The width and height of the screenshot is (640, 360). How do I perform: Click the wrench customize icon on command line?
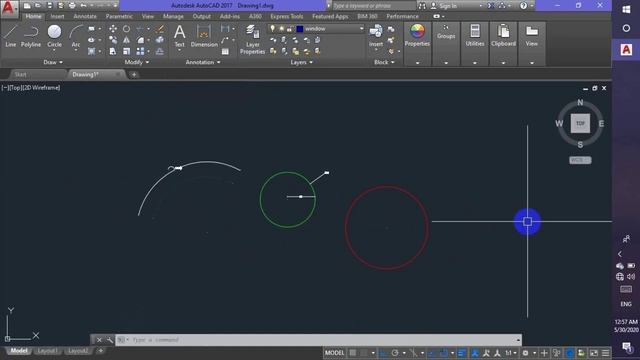[x=109, y=340]
